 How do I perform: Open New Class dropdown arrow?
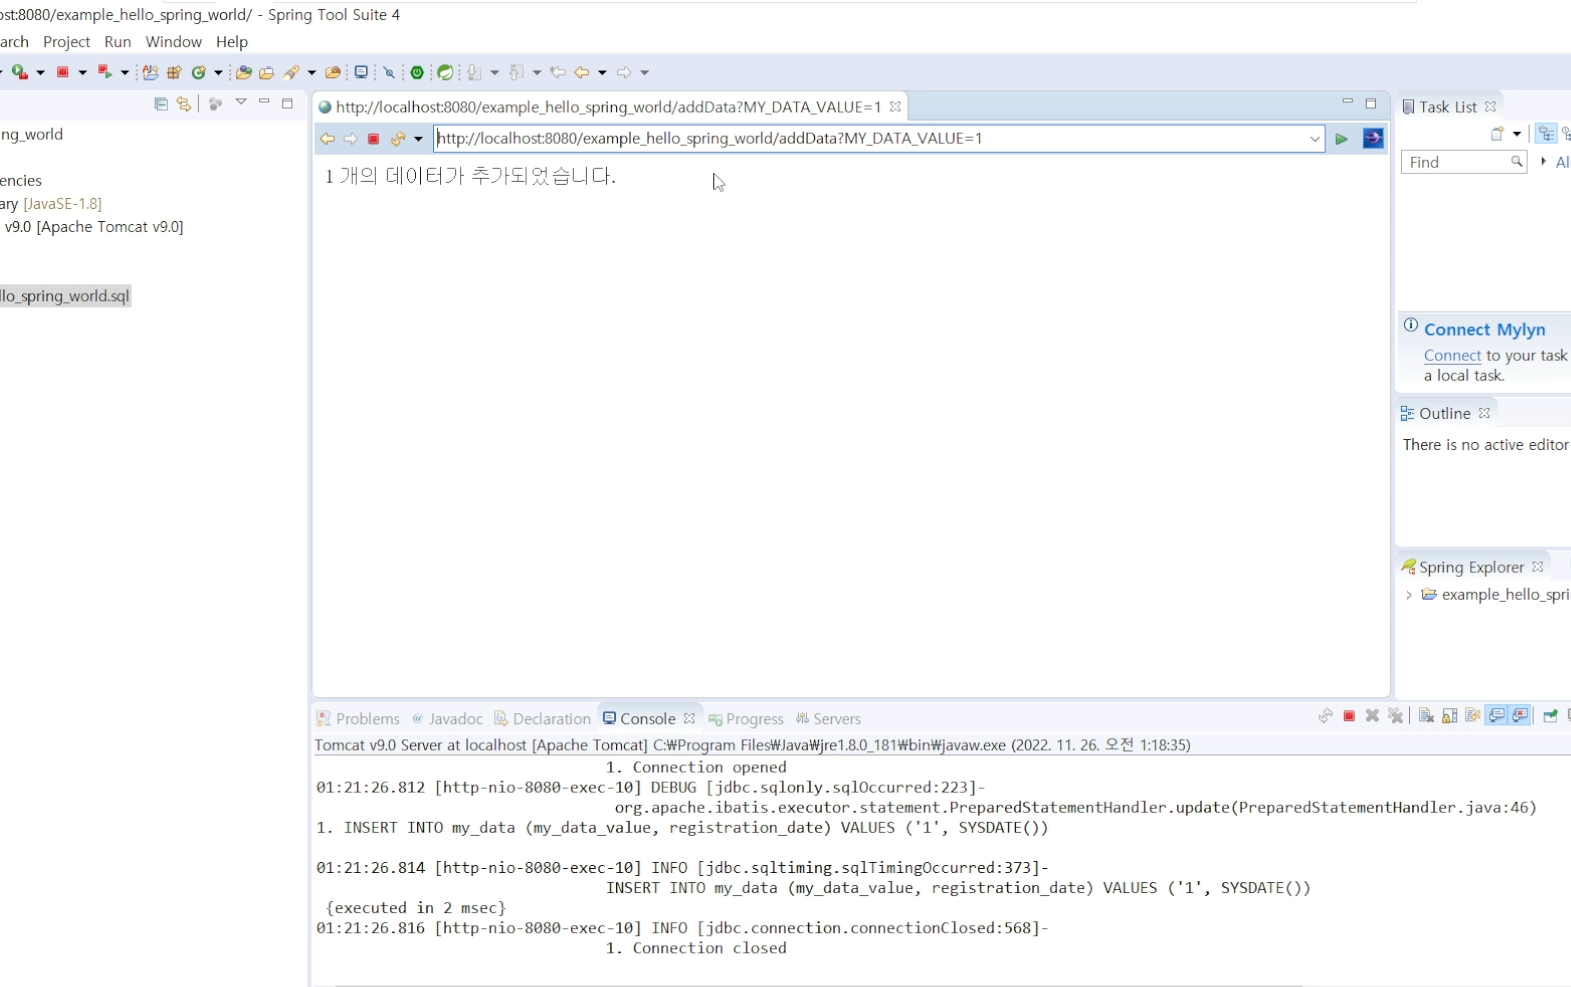(x=218, y=72)
